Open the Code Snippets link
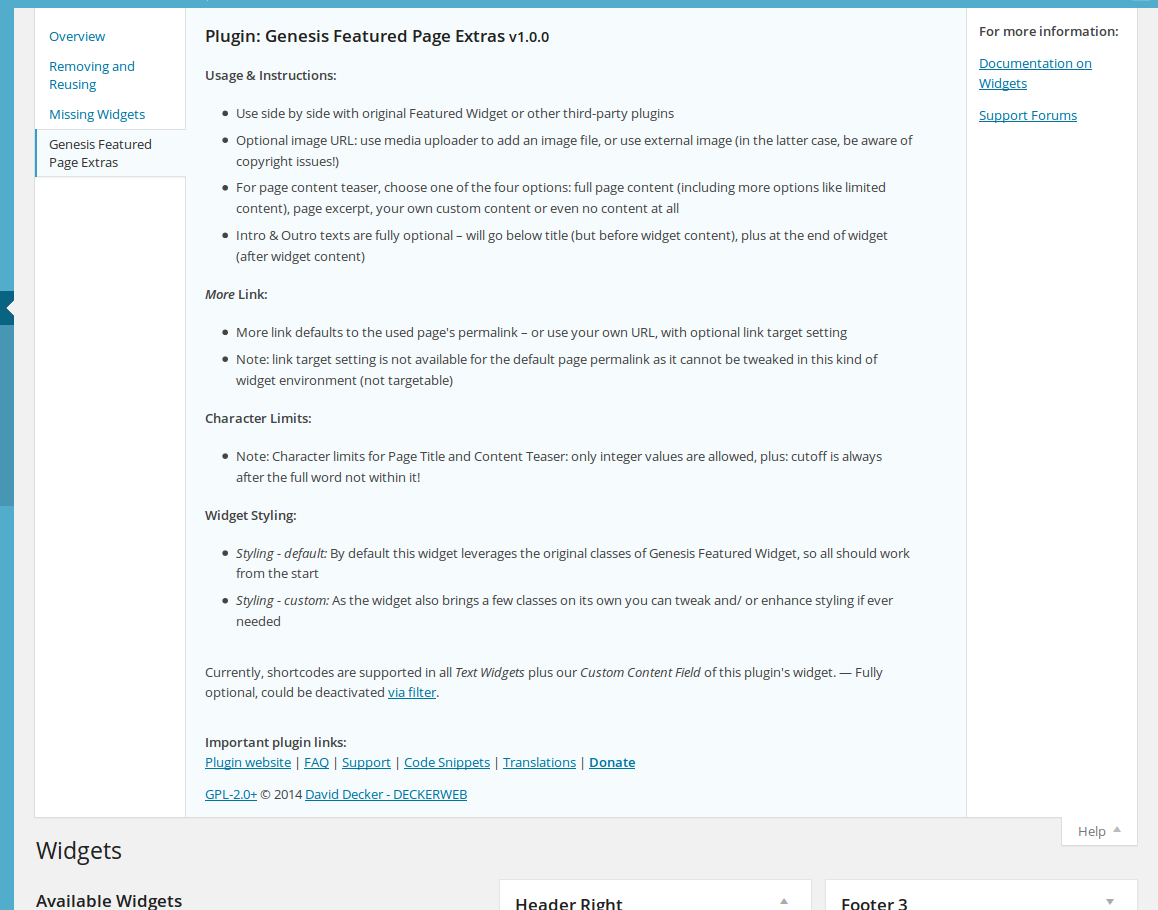This screenshot has width=1158, height=910. tap(446, 762)
